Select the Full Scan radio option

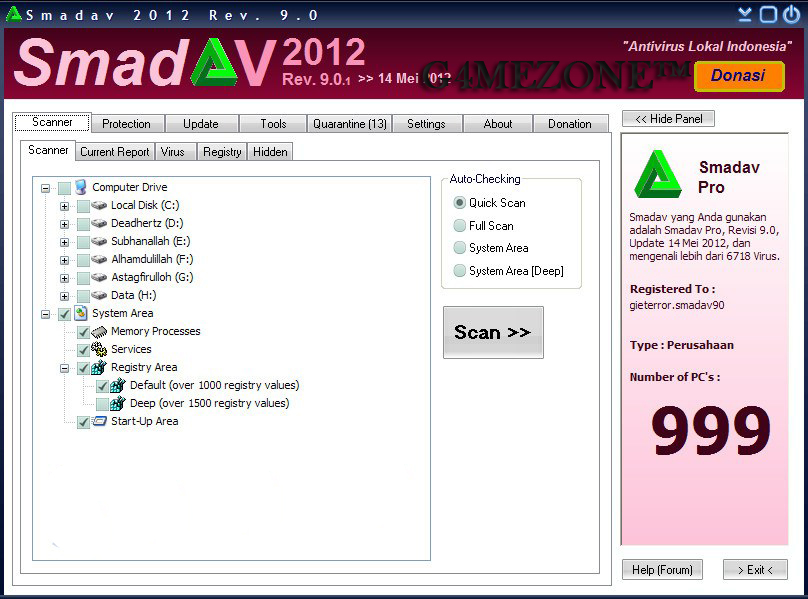coord(459,225)
